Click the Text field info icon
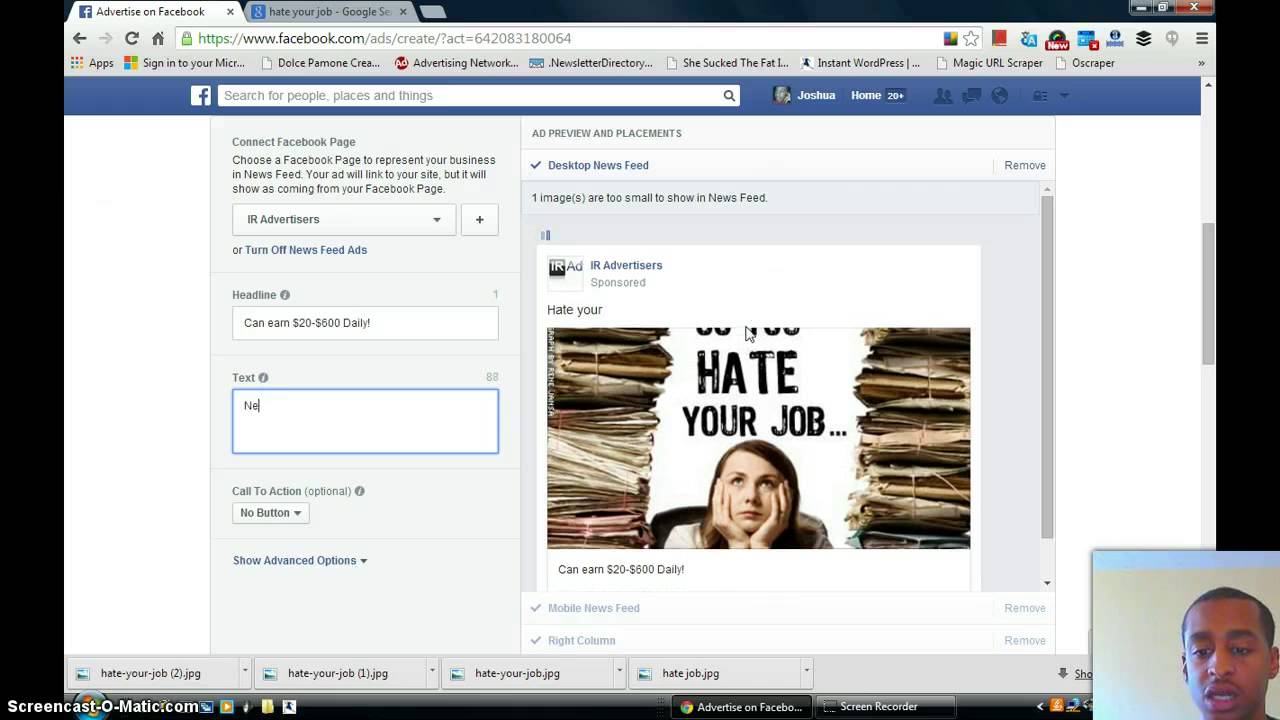Screen dimensions: 1280x720 (263, 378)
